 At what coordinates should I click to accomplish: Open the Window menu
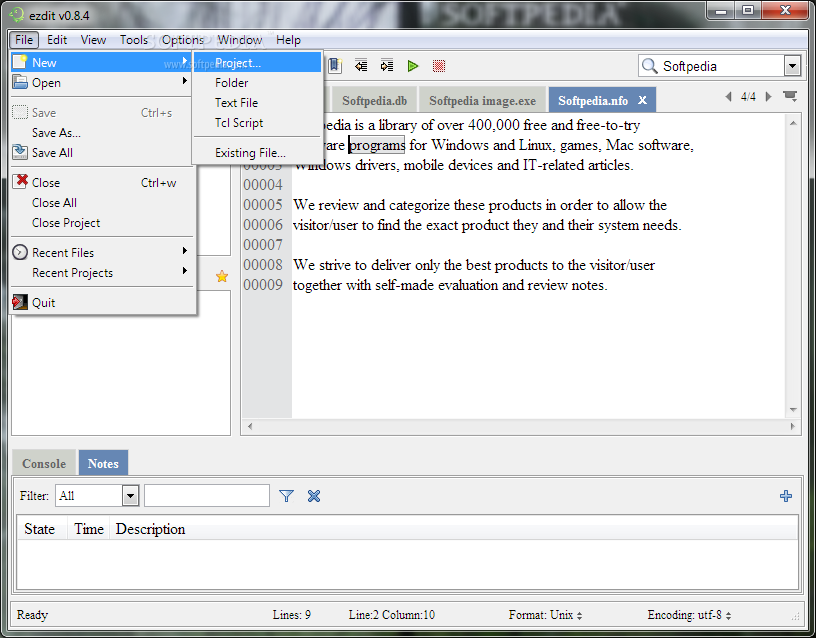239,40
